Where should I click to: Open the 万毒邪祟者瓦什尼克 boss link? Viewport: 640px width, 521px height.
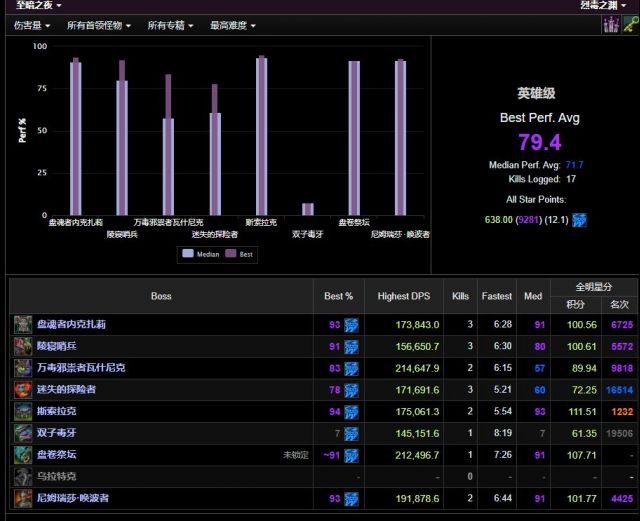click(81, 368)
